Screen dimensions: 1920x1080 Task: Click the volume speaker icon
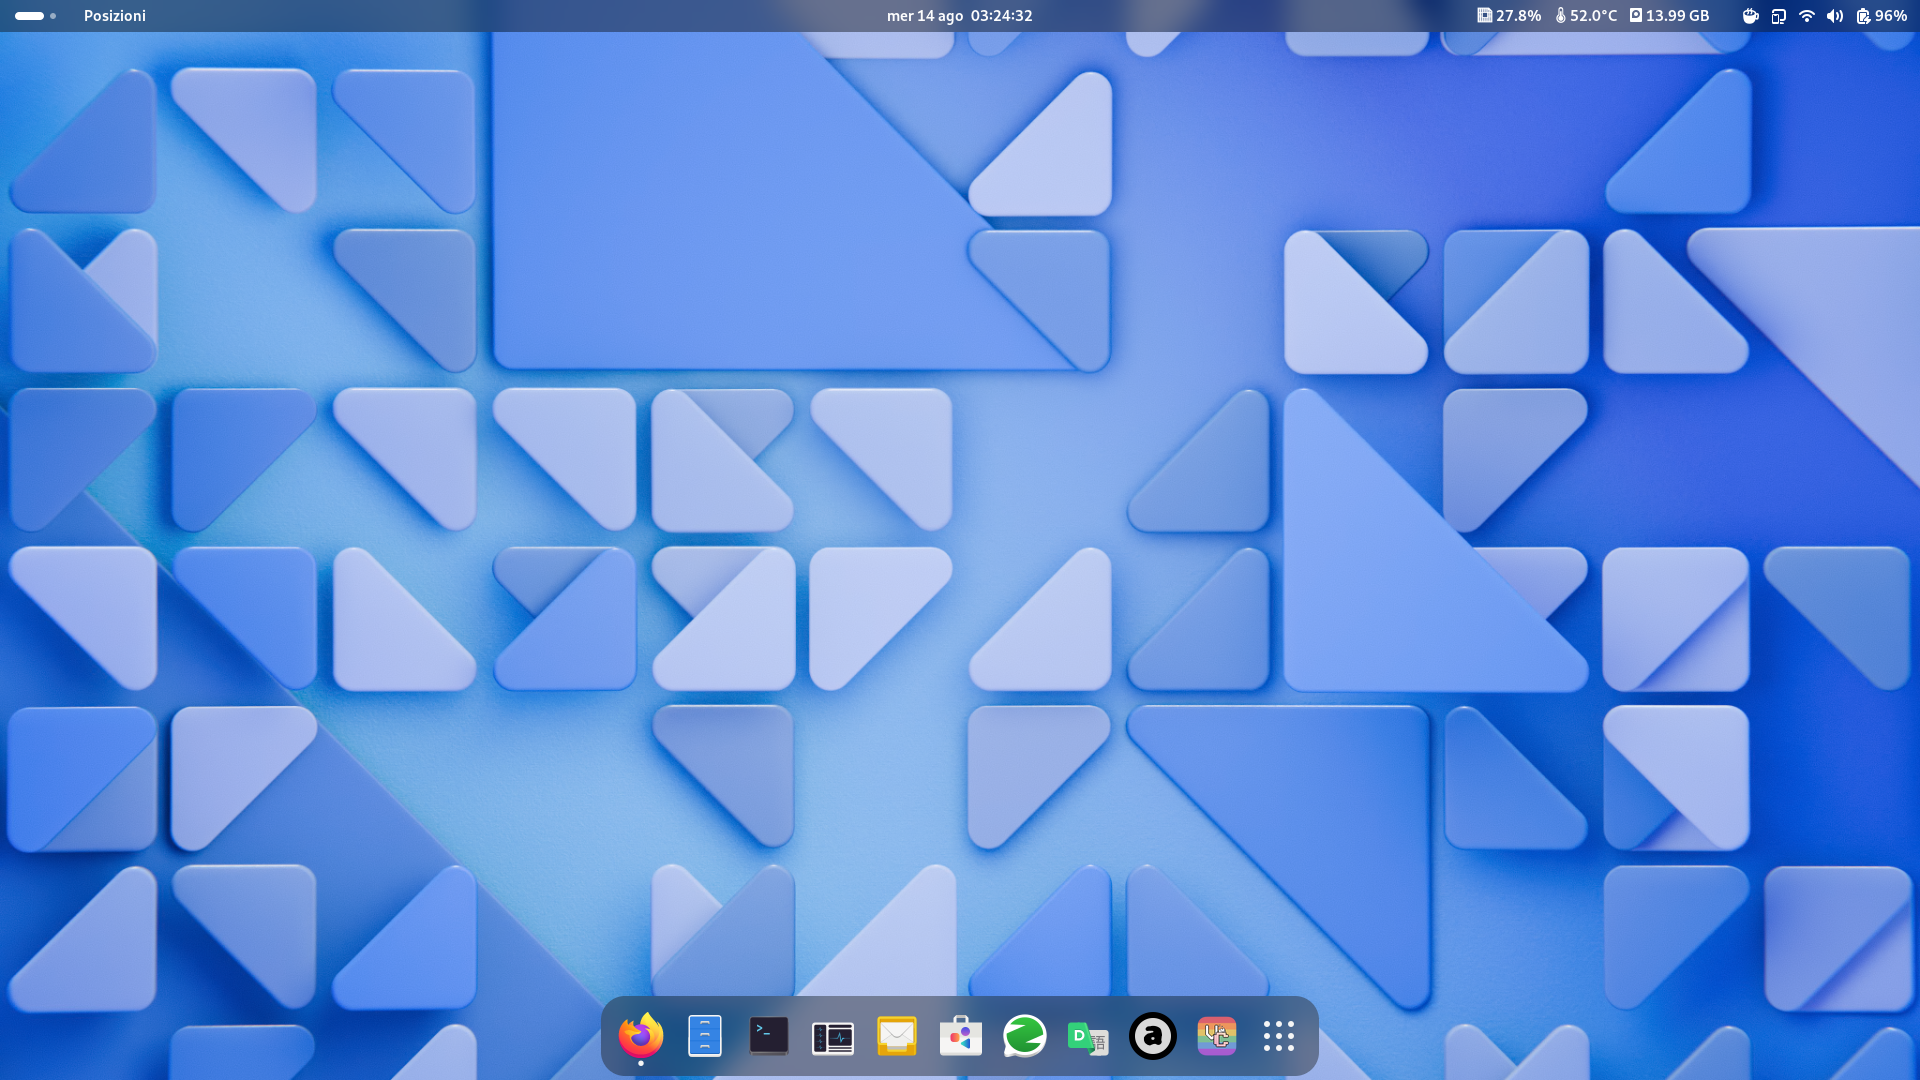coord(1834,16)
